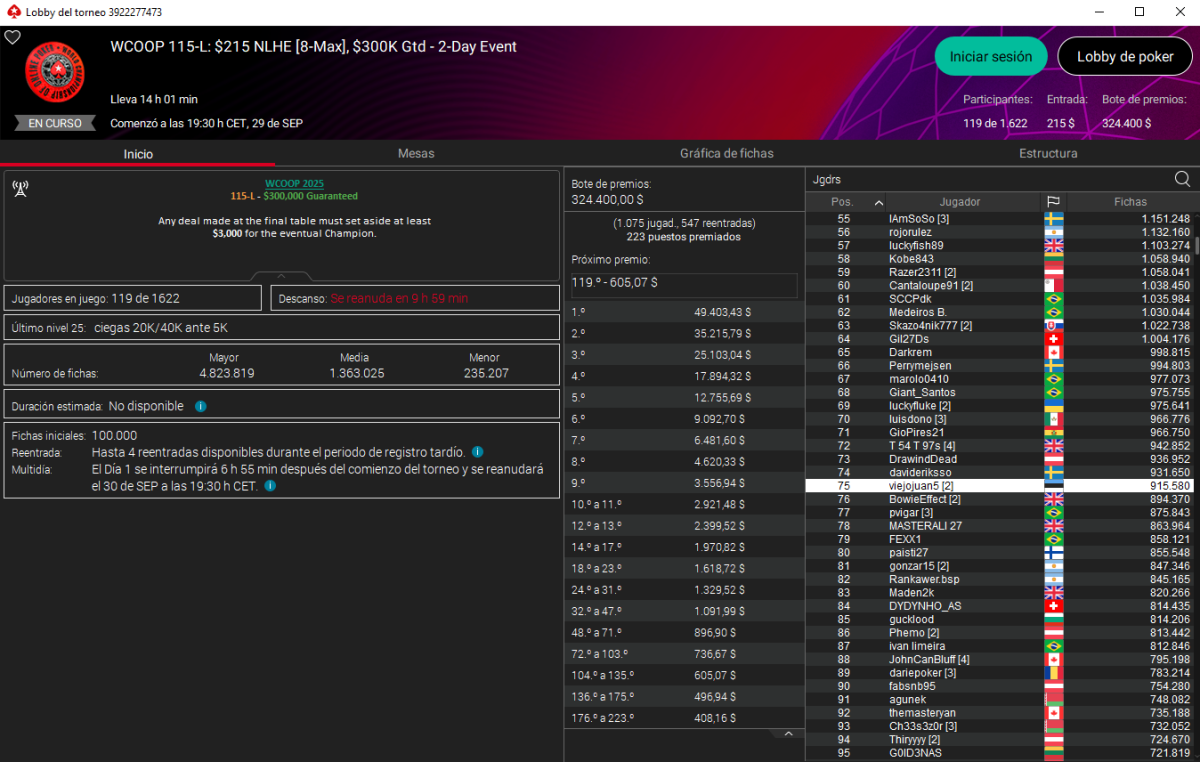The width and height of the screenshot is (1200, 762).
Task: Open the Lobby de poker
Action: pyautogui.click(x=1125, y=57)
